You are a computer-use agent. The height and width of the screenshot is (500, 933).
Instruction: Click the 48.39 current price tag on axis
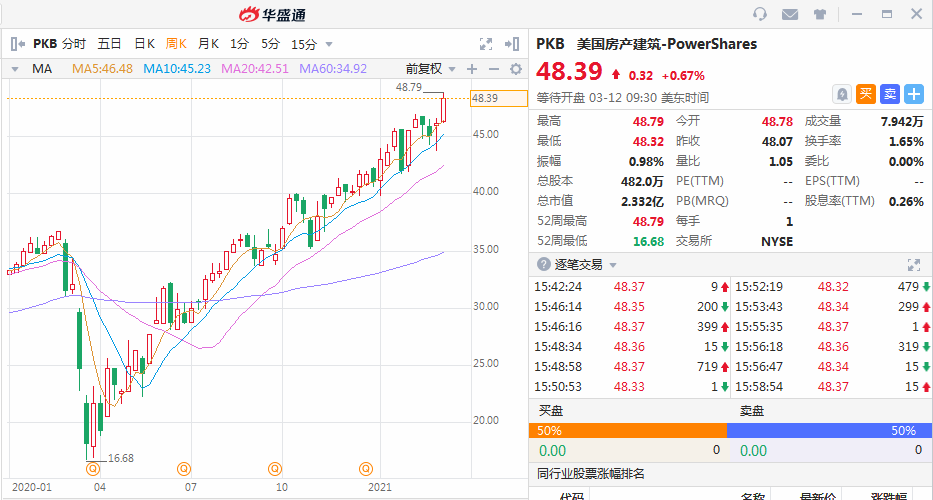click(499, 98)
